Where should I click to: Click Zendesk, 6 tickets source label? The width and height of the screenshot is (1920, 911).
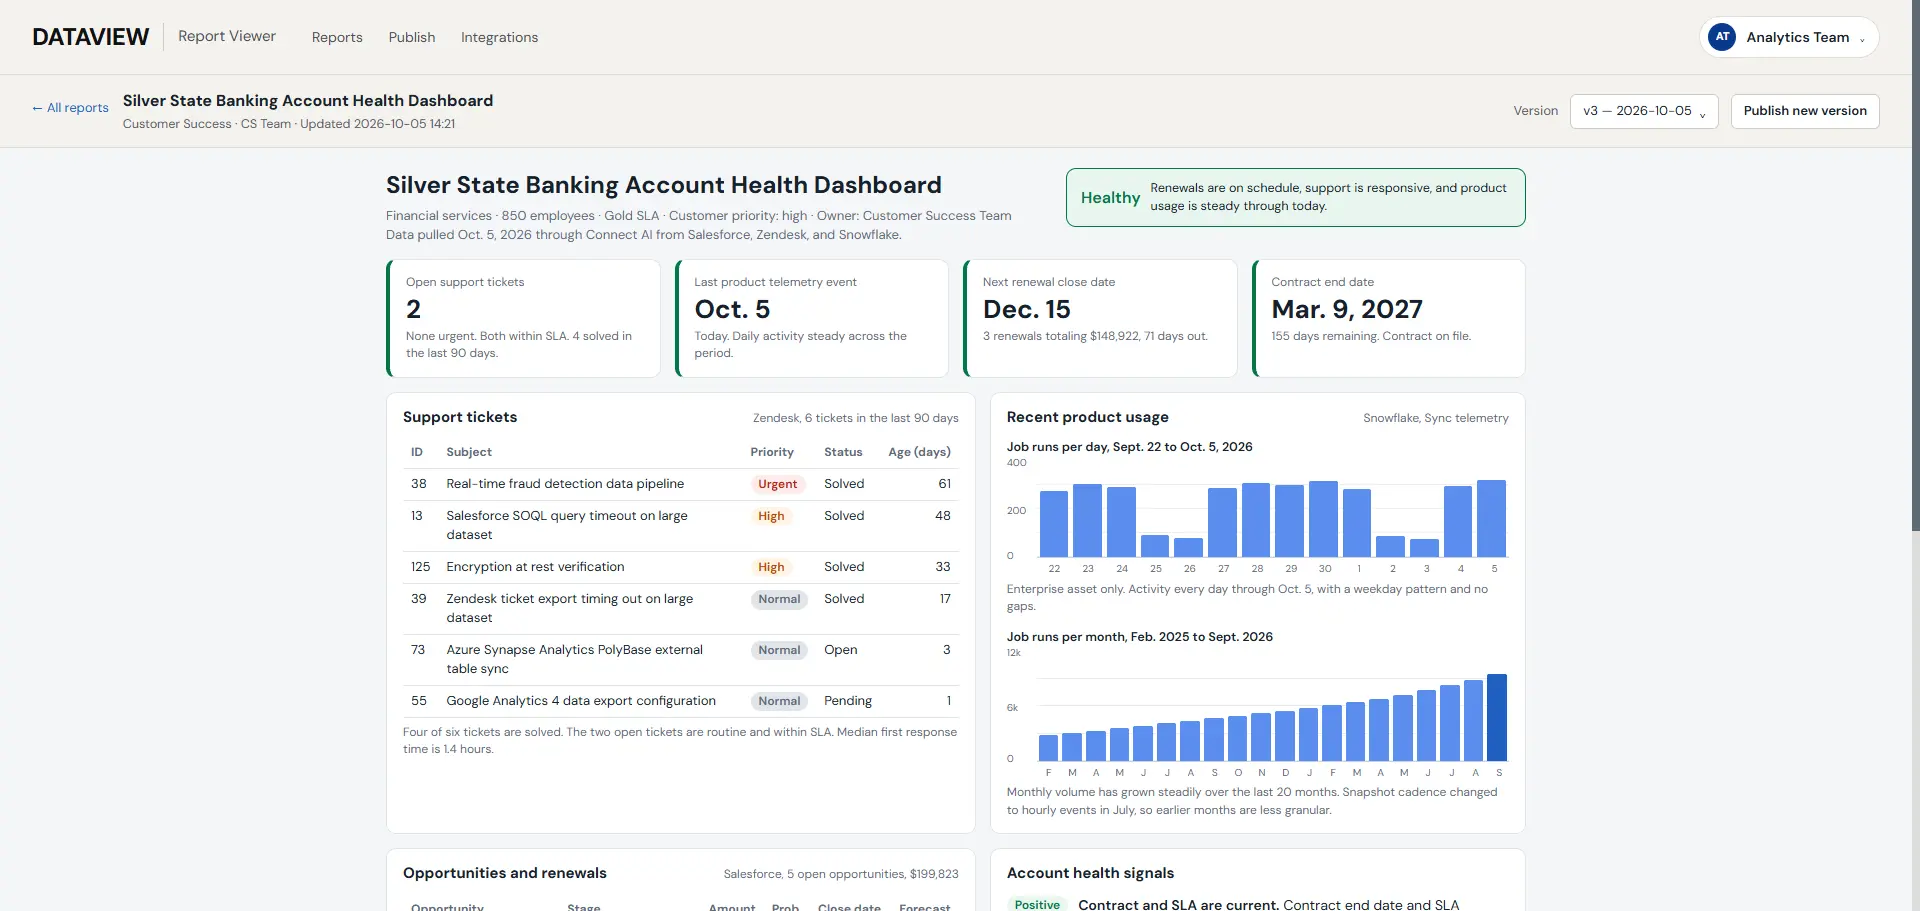pos(855,418)
